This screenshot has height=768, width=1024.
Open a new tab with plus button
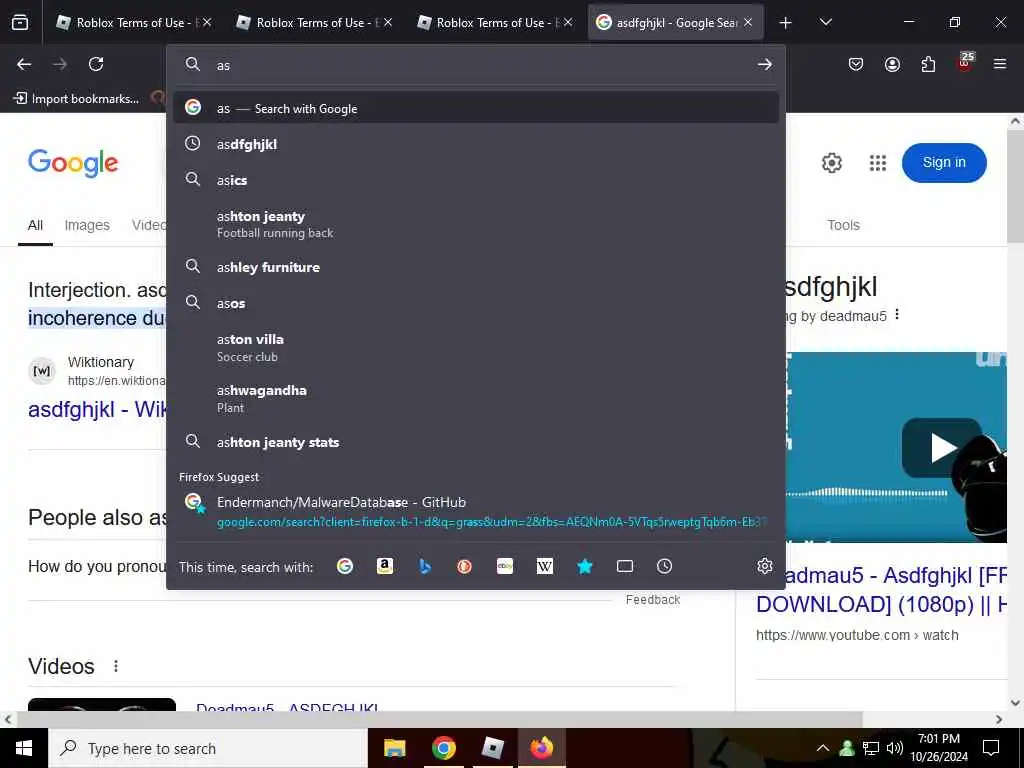coord(785,23)
